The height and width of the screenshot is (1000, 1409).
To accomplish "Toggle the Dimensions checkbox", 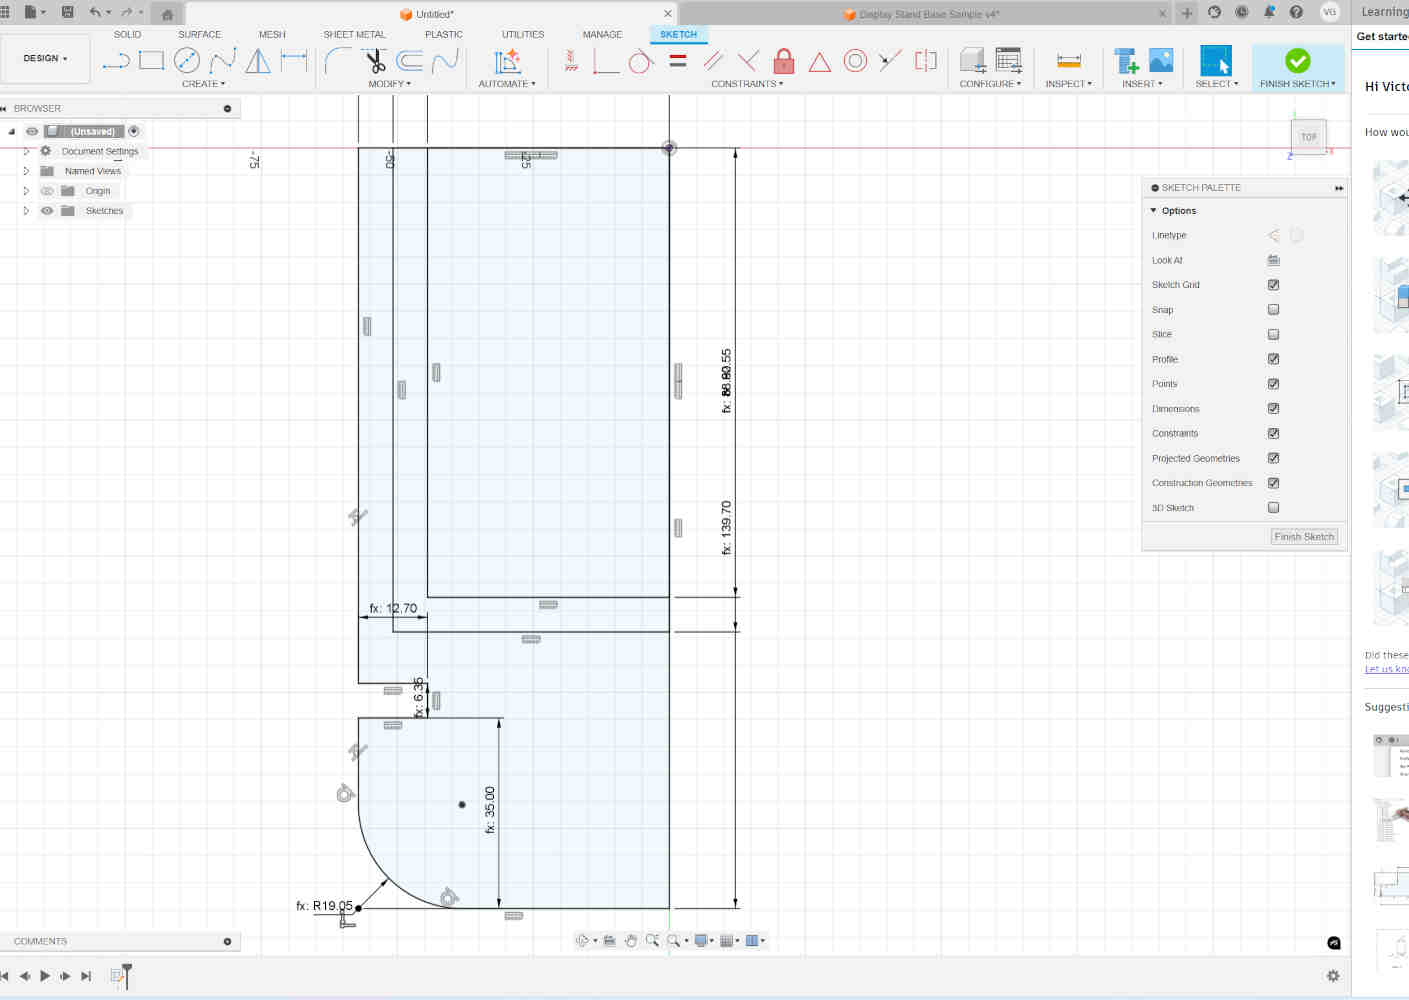I will [x=1273, y=408].
